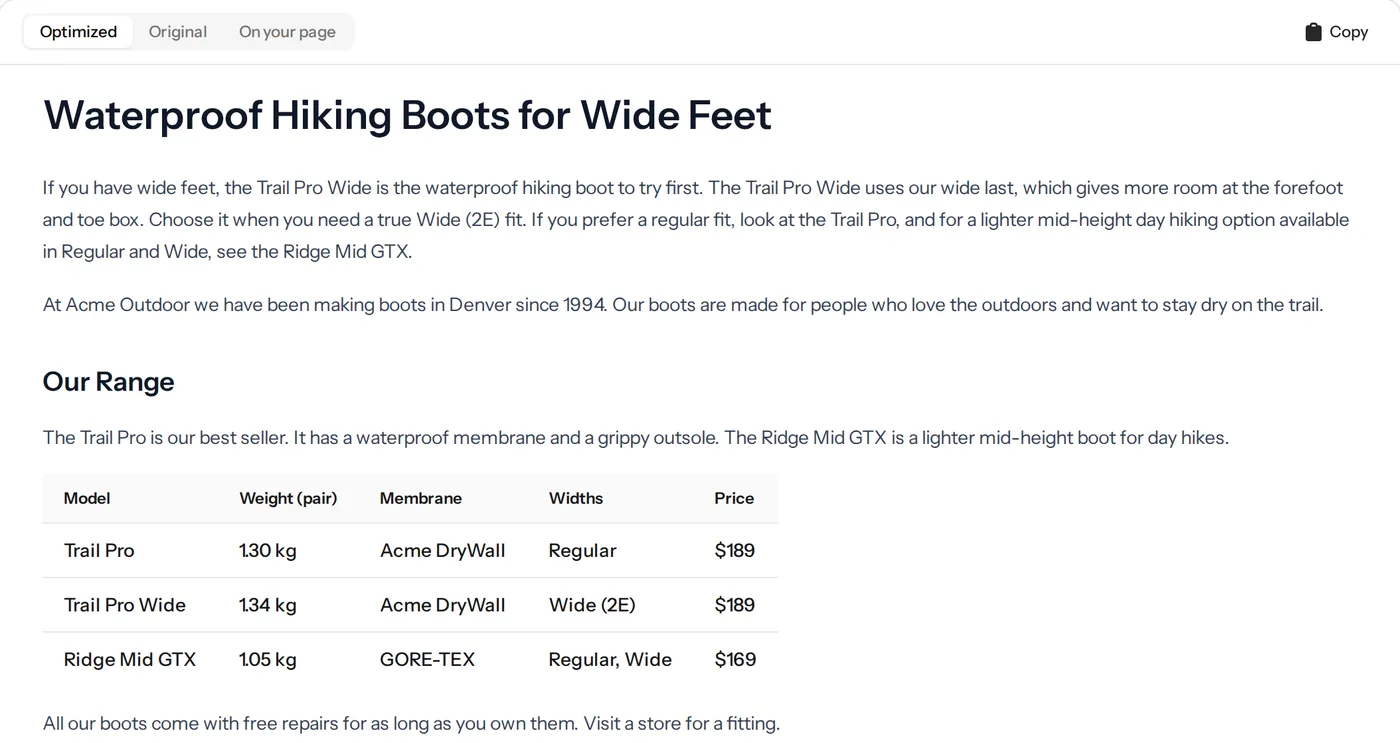Click the $189 price in Trail Pro Wide row

coord(735,605)
